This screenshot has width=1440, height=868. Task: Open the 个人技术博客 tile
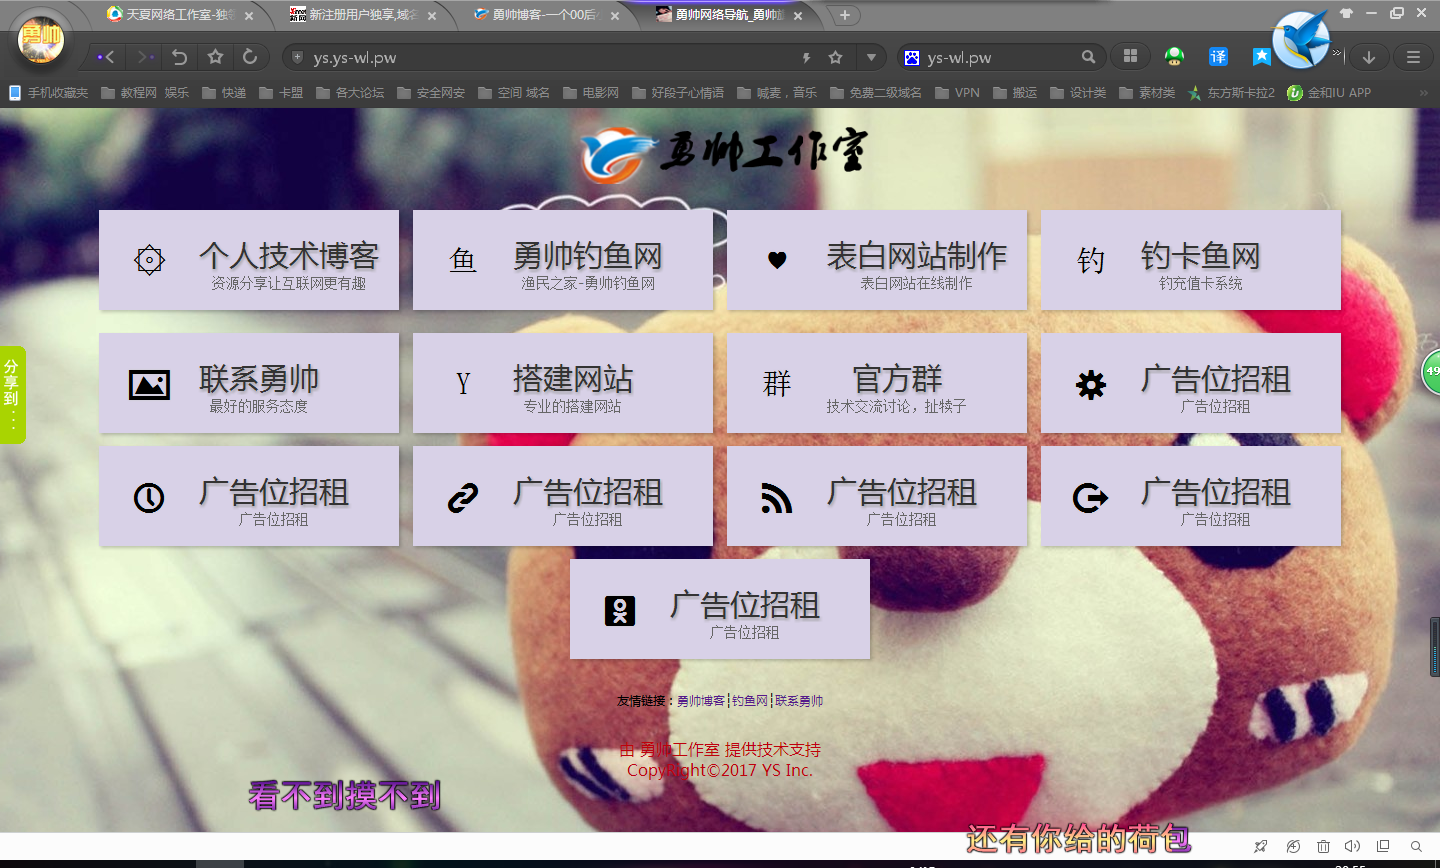[x=249, y=260]
